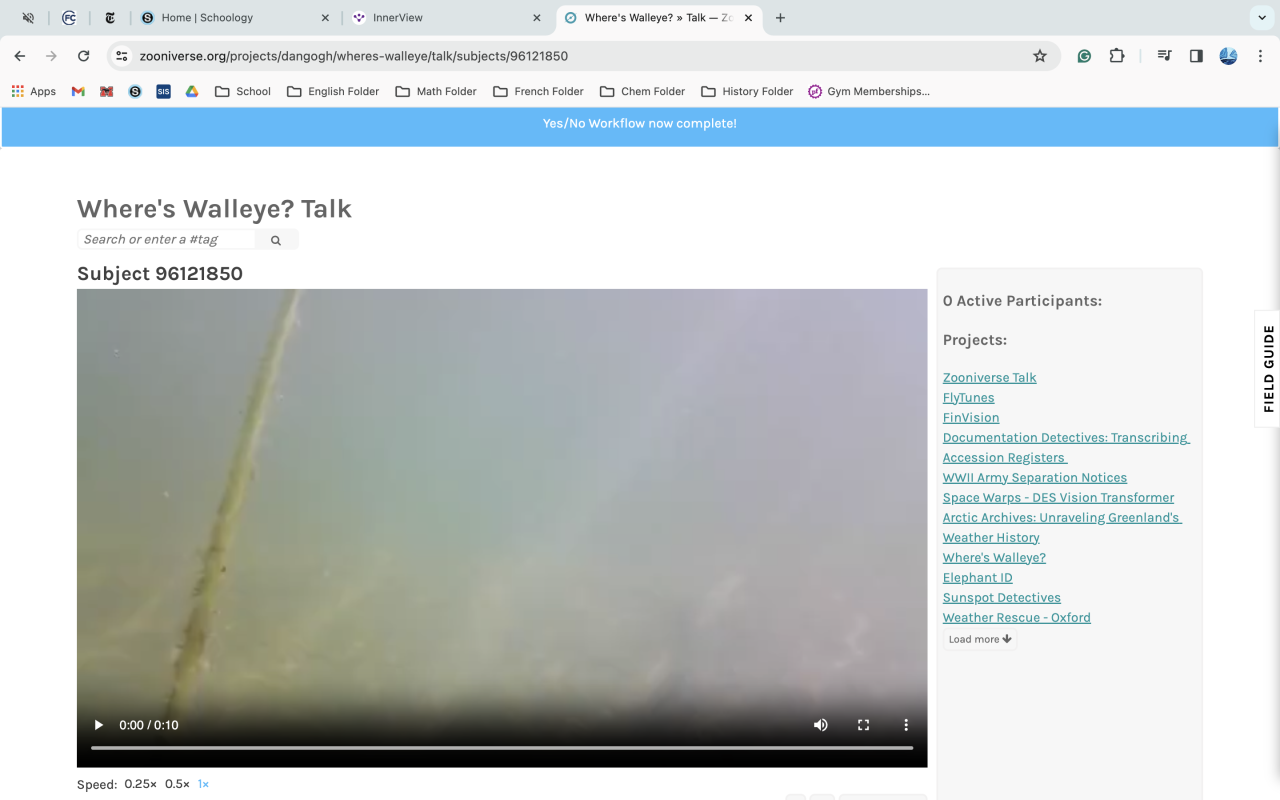This screenshot has width=1280, height=800.
Task: Open the Gym Memberships bookmark
Action: [x=869, y=91]
